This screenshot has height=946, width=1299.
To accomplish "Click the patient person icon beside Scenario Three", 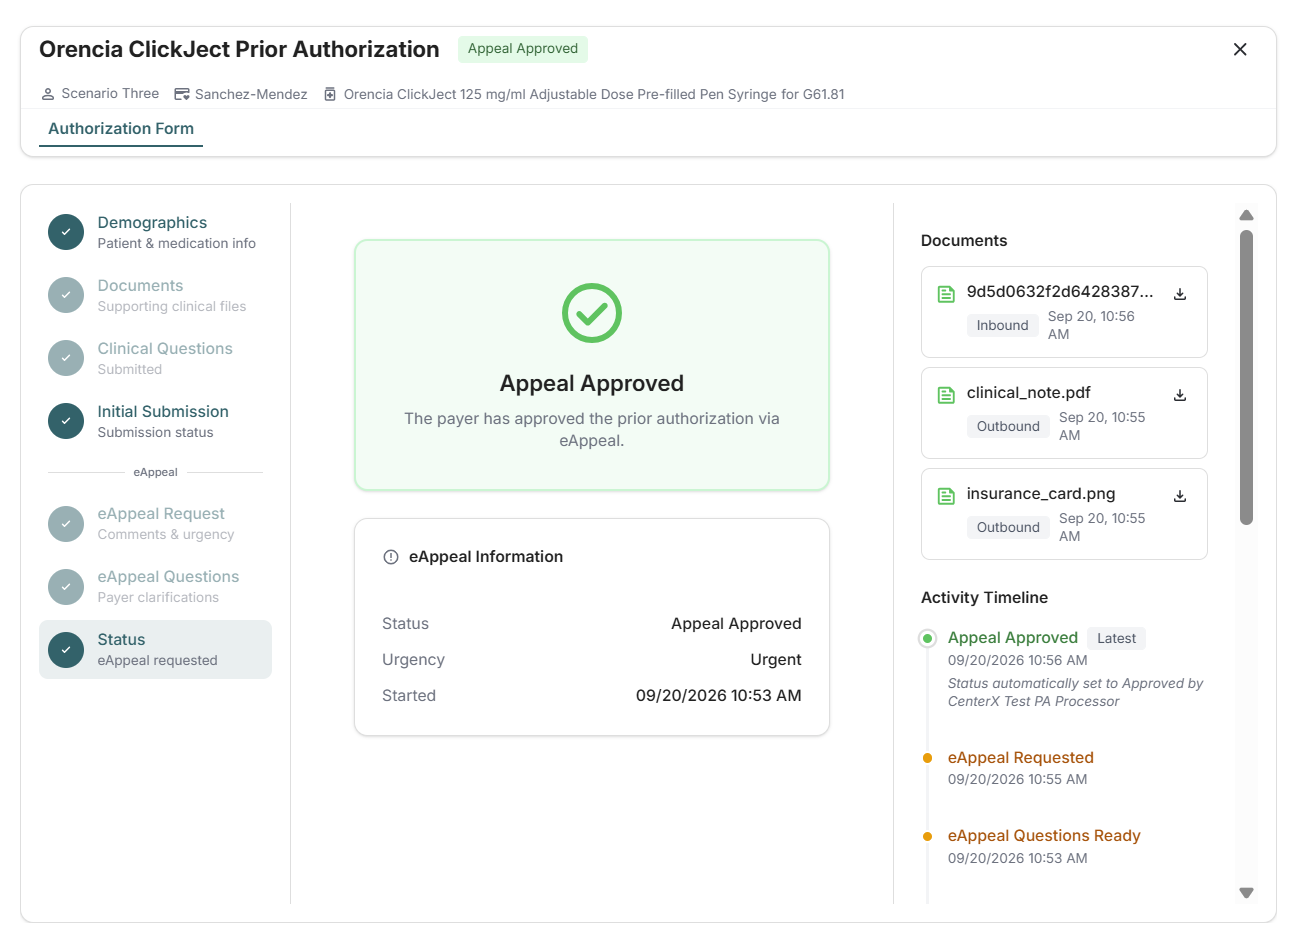I will pyautogui.click(x=47, y=94).
